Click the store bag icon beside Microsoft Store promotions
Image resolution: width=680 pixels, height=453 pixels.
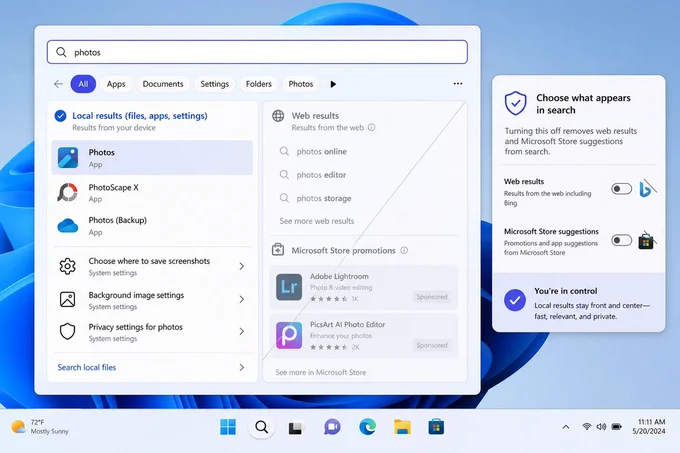click(278, 250)
